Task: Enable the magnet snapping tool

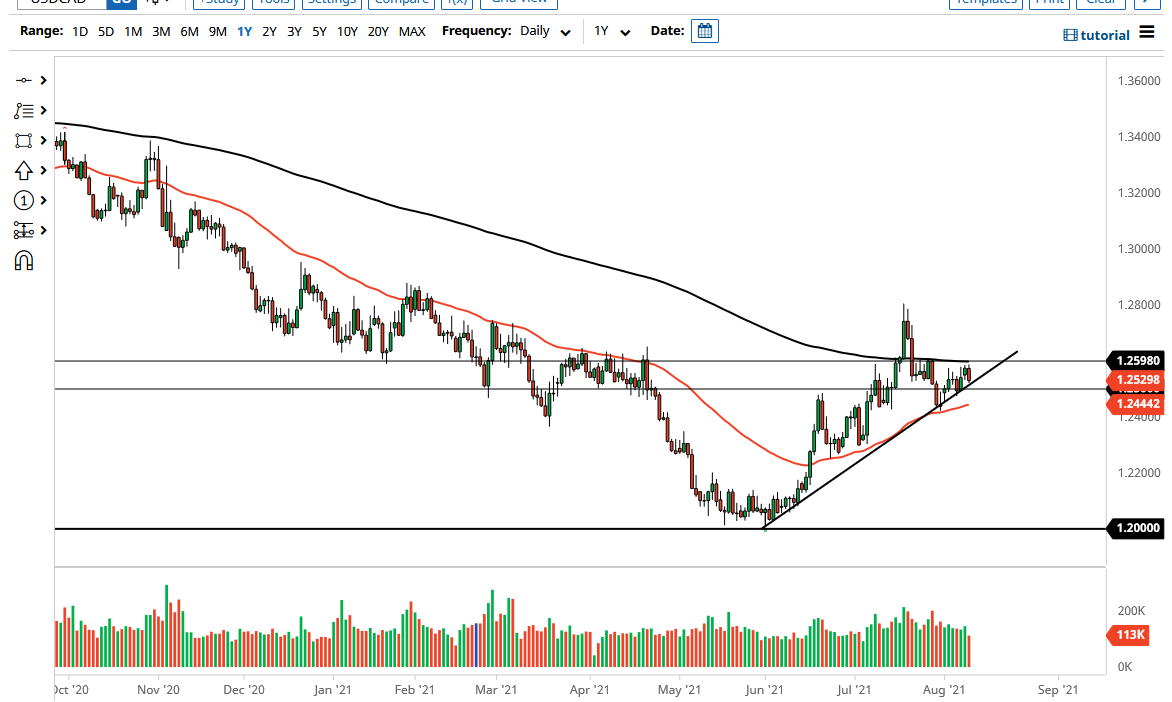Action: [x=22, y=260]
